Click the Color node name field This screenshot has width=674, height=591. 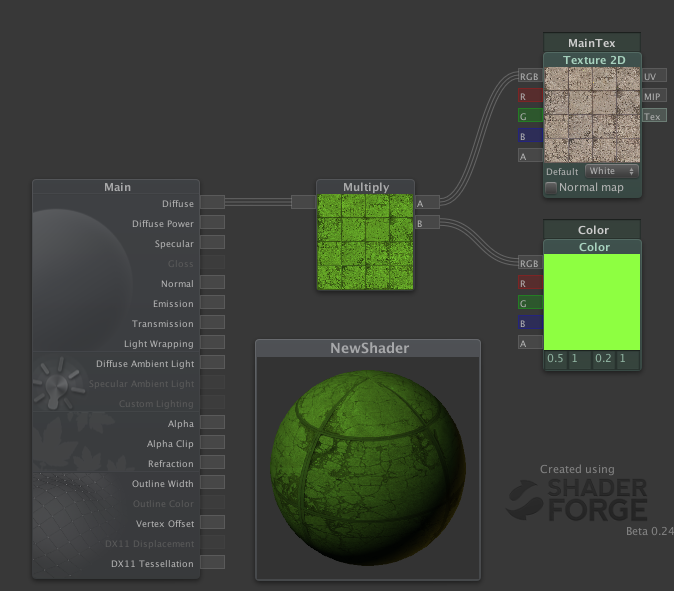(x=592, y=230)
